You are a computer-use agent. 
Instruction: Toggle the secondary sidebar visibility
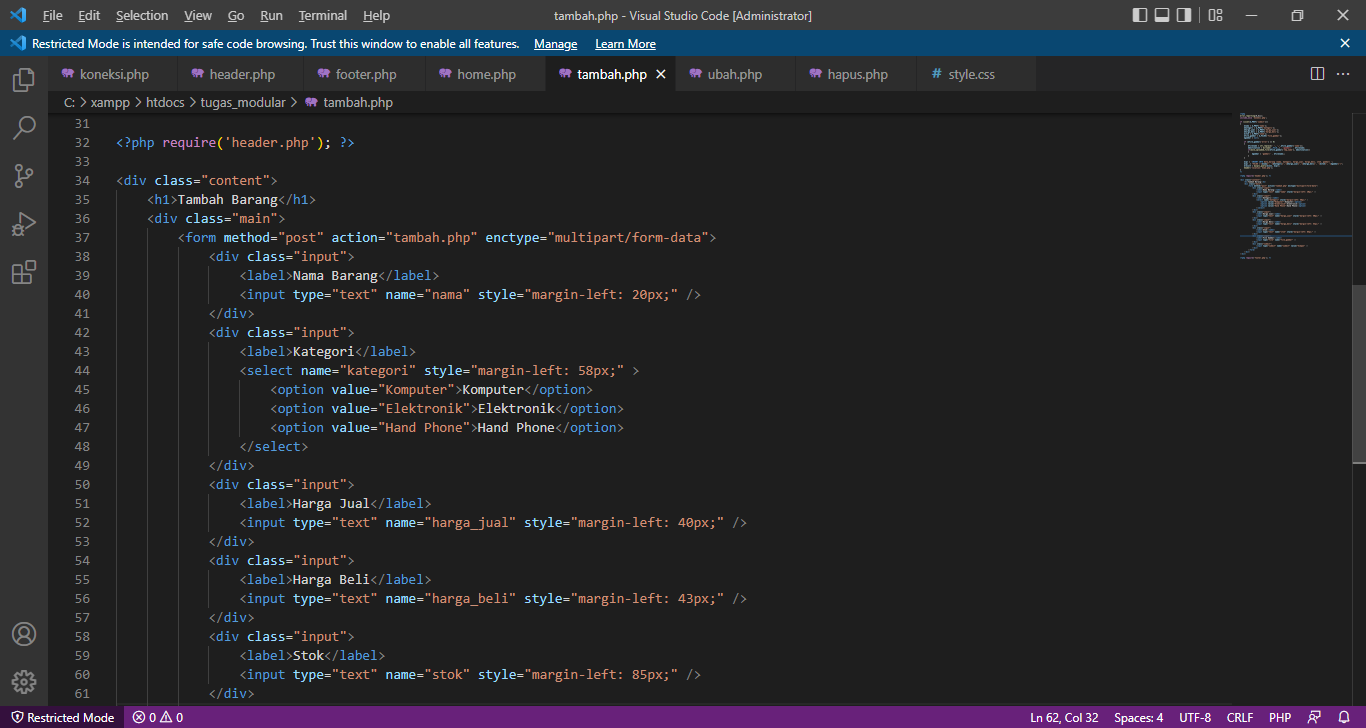(1185, 15)
